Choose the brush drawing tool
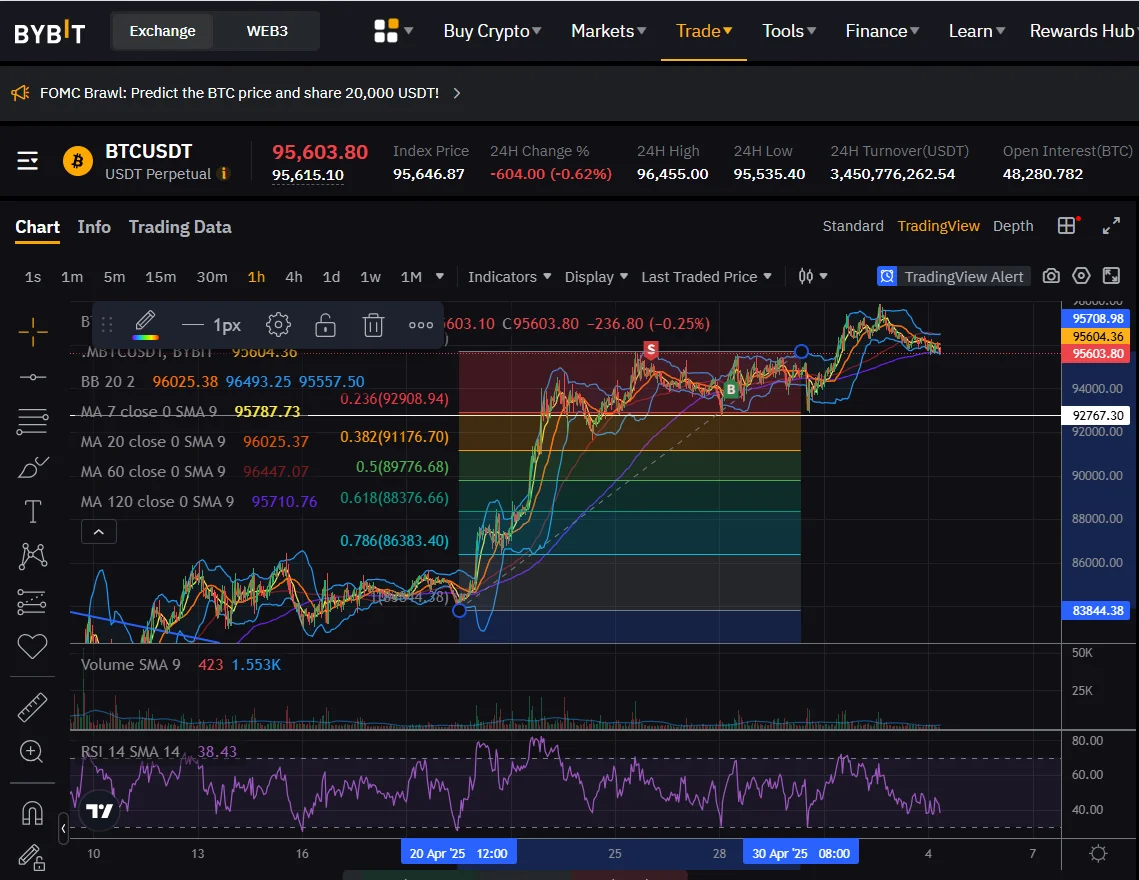This screenshot has width=1139, height=880. tap(32, 467)
